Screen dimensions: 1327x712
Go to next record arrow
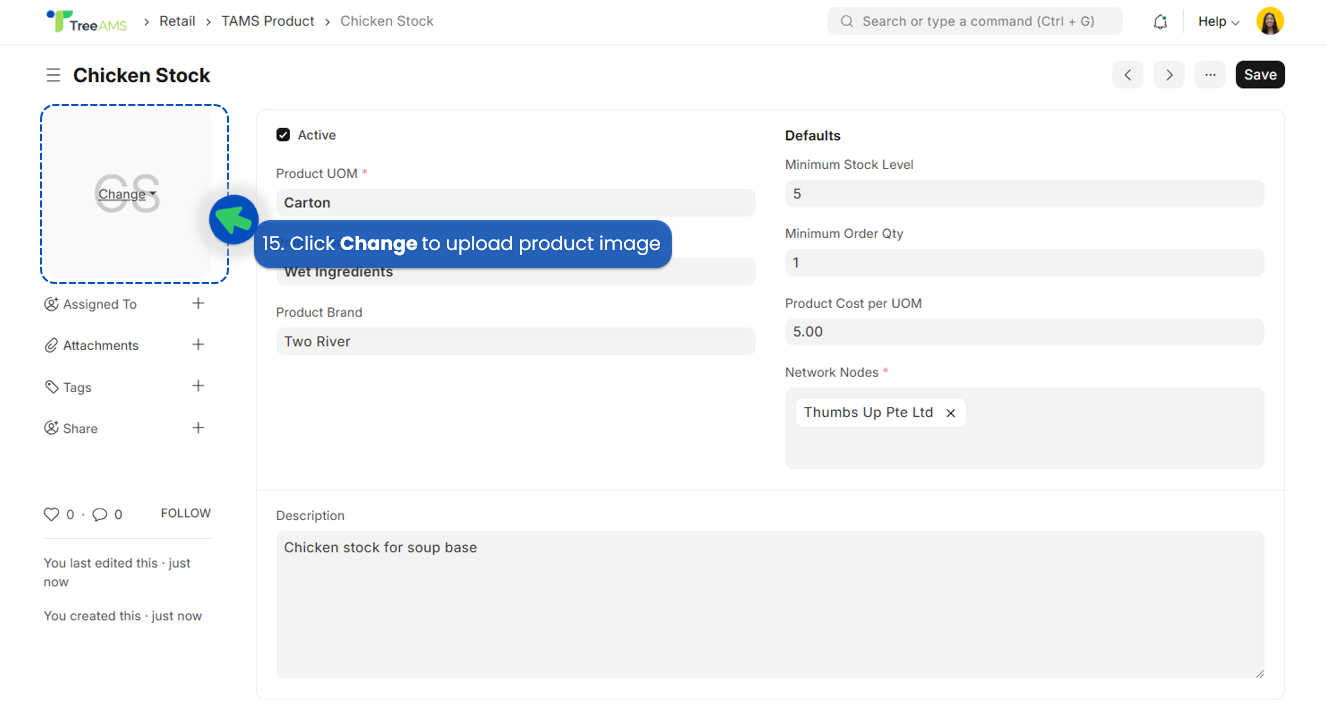[1169, 75]
